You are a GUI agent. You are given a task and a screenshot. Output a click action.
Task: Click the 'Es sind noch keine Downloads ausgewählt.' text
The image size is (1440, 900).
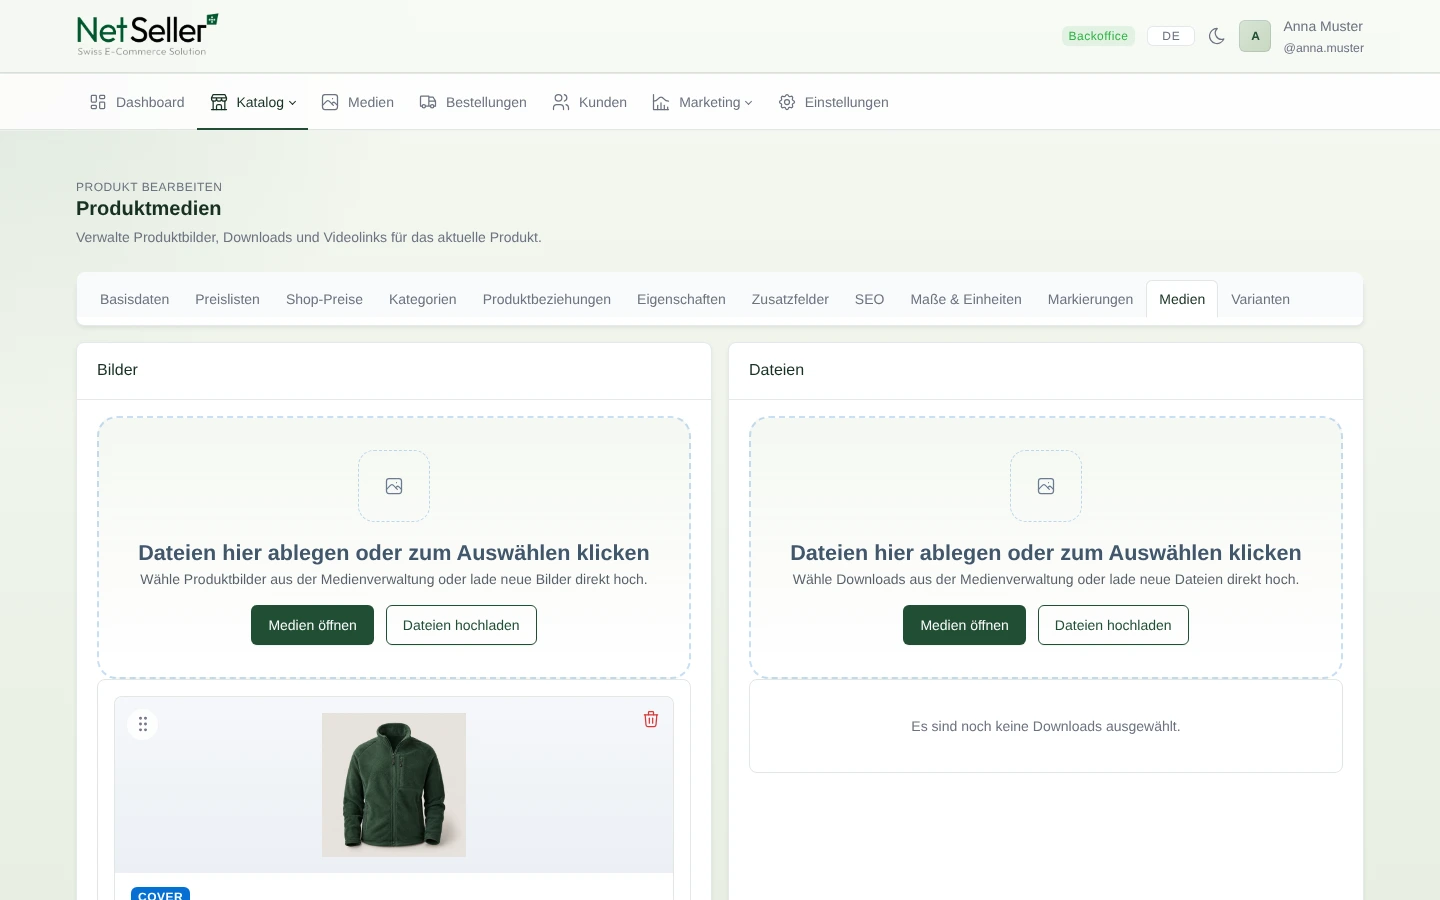tap(1046, 726)
